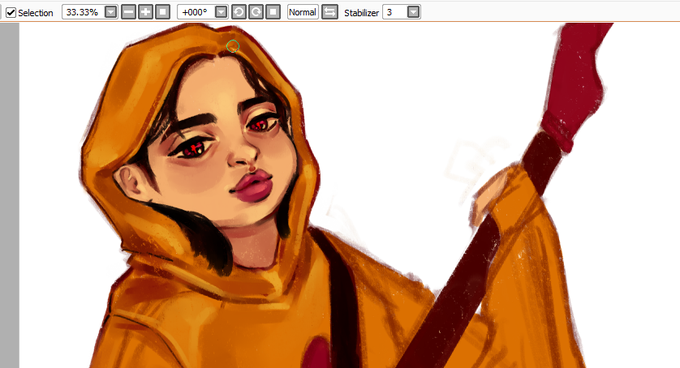Rotate canvas counterclockwise

(x=239, y=12)
